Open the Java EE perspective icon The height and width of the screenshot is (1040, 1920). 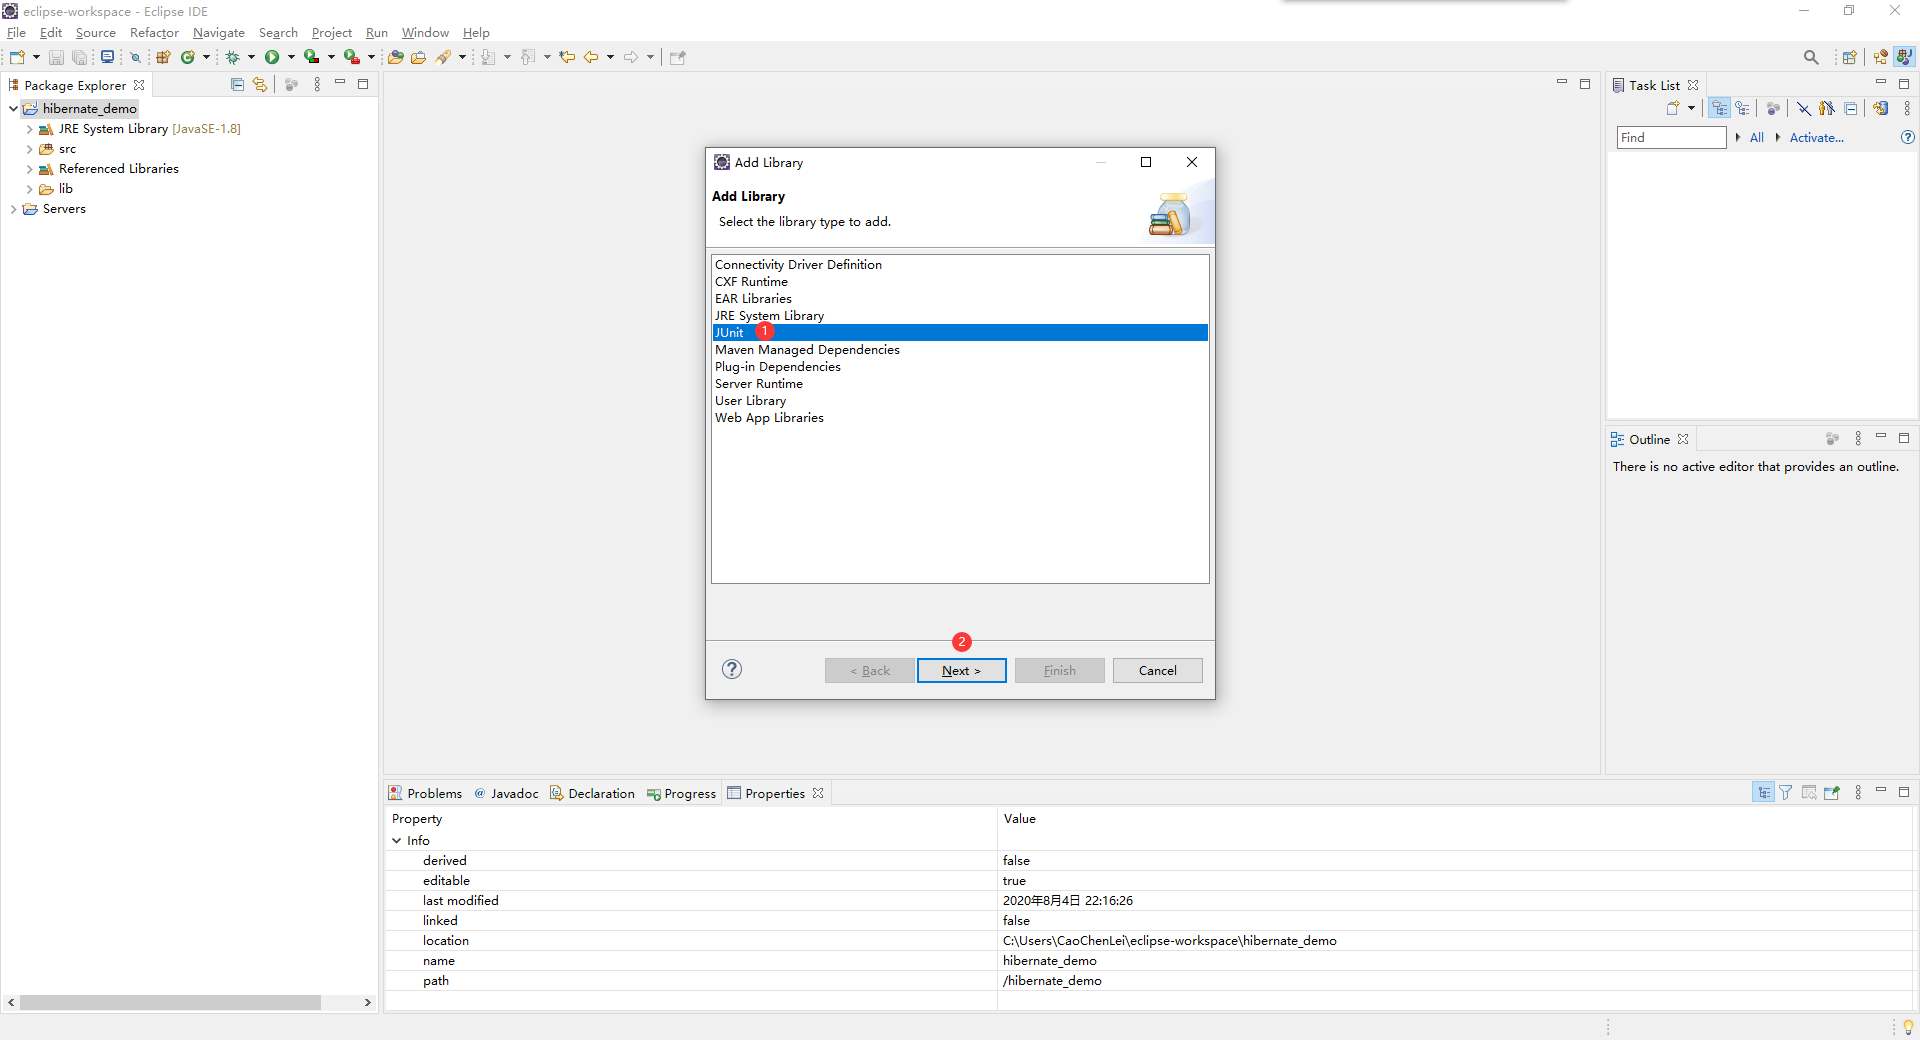point(1905,57)
